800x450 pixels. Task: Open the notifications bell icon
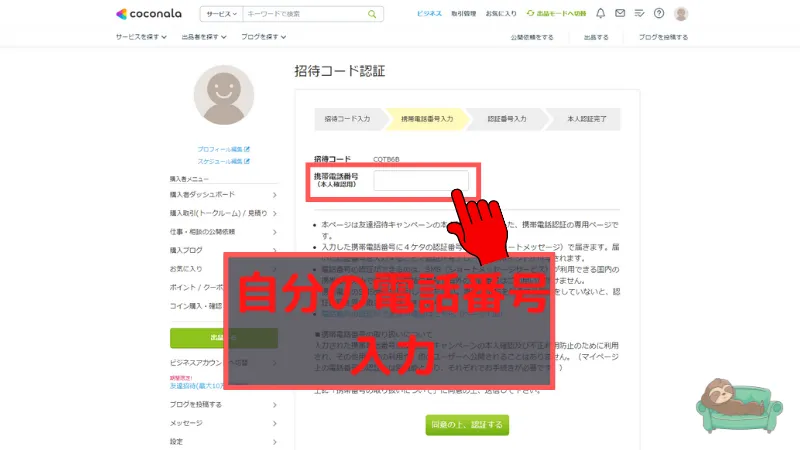601,14
